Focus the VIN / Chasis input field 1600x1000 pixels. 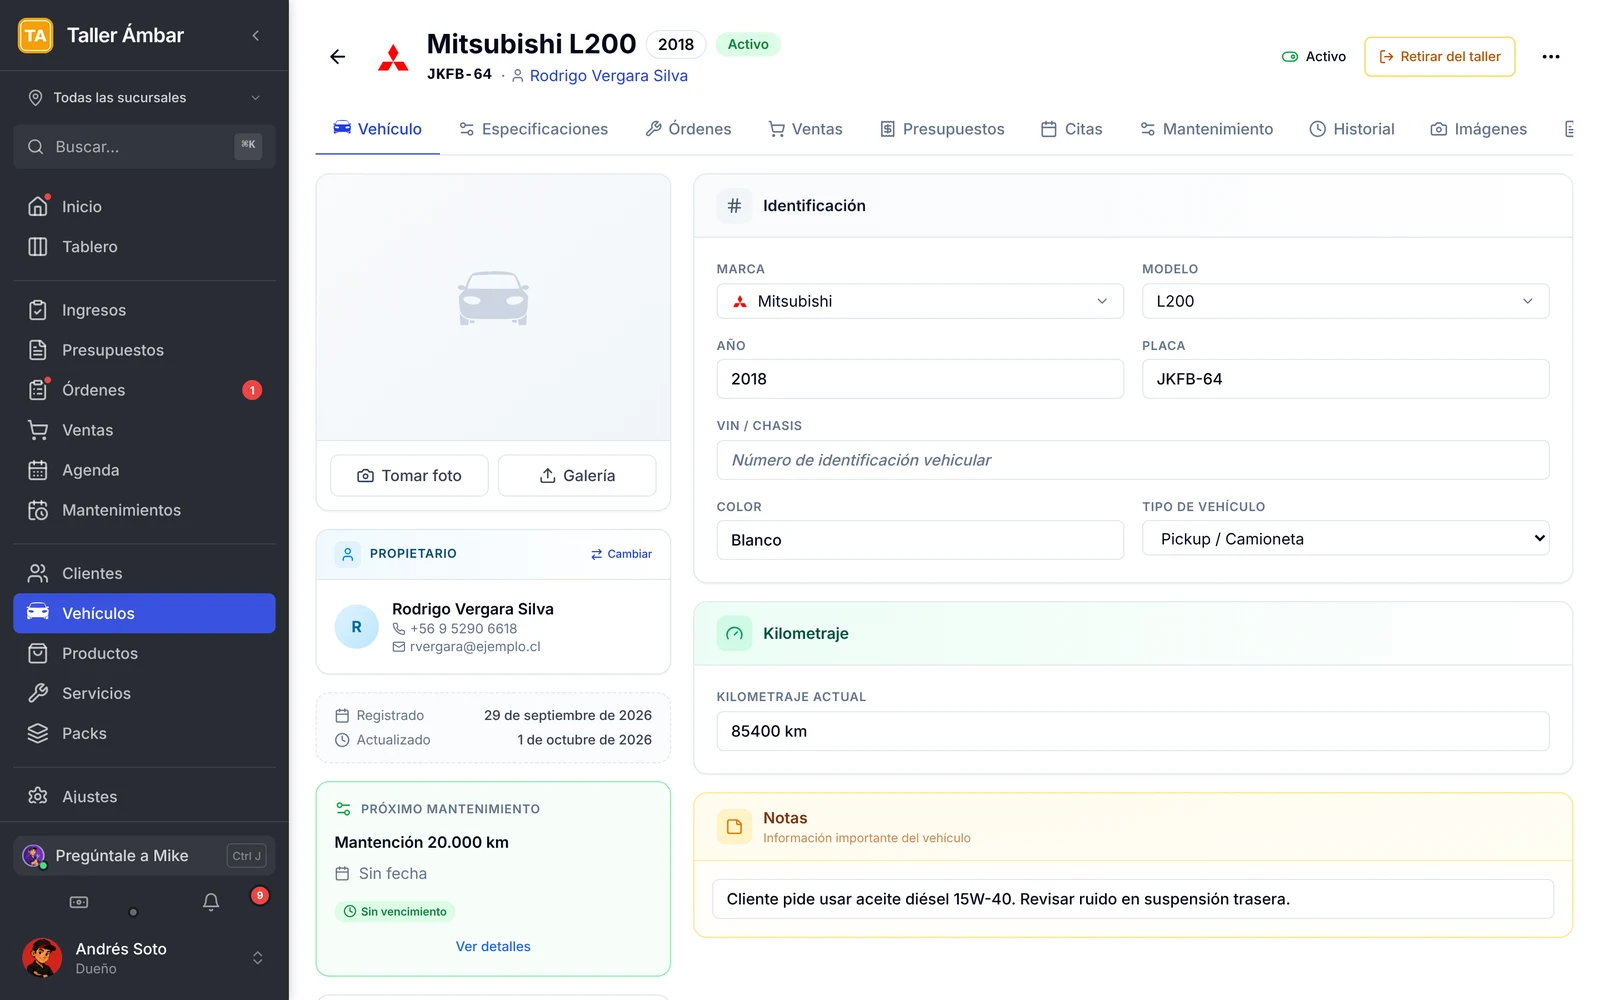coord(1133,460)
